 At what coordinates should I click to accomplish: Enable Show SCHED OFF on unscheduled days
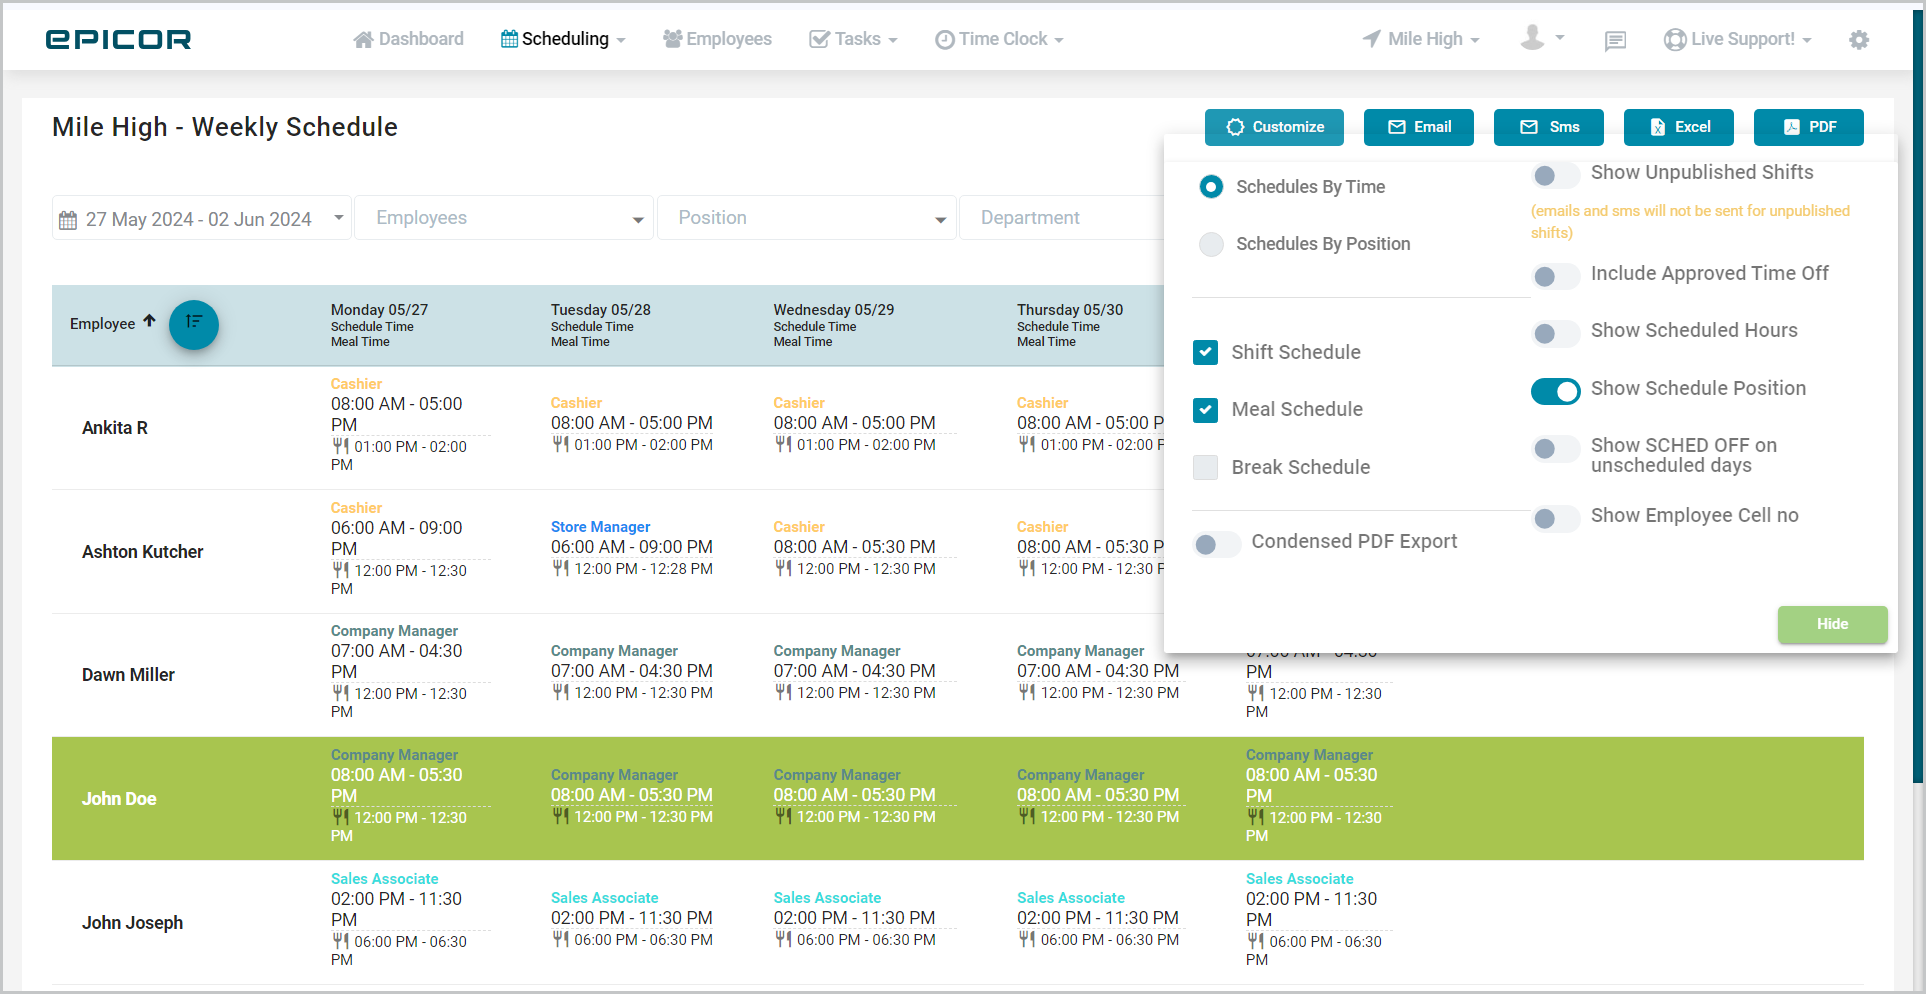pos(1555,448)
